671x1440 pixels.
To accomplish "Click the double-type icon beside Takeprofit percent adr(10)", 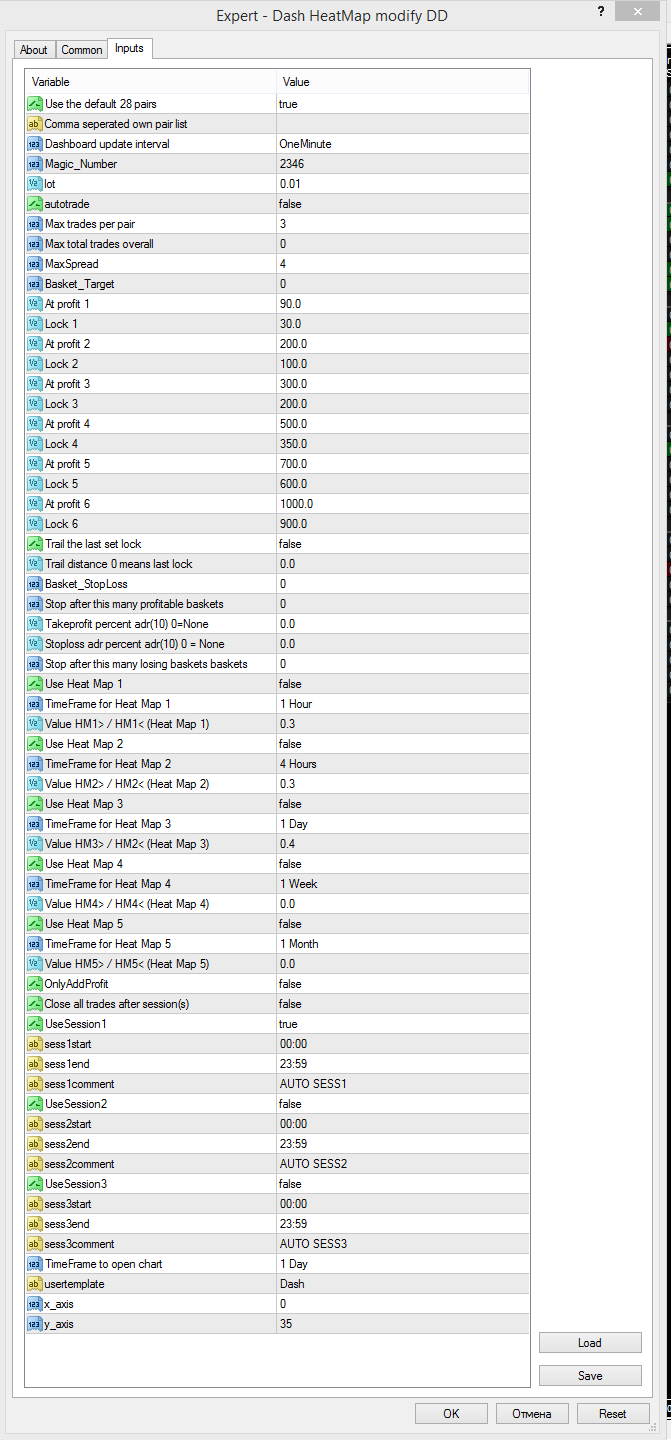I will pos(35,624).
